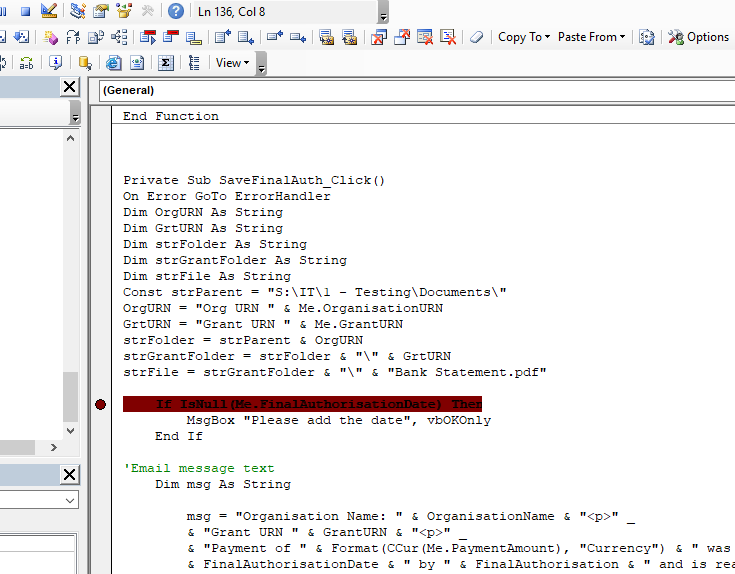
Task: Click 'Dim msg As String' line
Action: 223,484
